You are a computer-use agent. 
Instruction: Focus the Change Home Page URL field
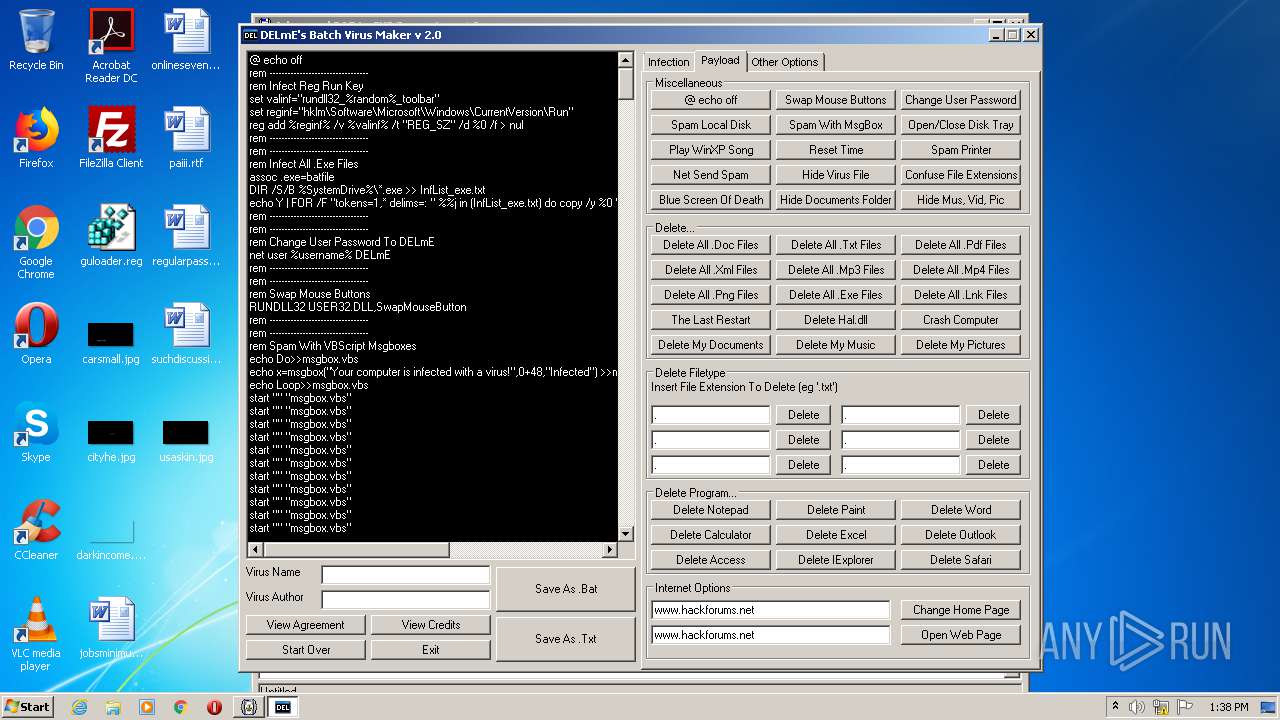tap(770, 610)
